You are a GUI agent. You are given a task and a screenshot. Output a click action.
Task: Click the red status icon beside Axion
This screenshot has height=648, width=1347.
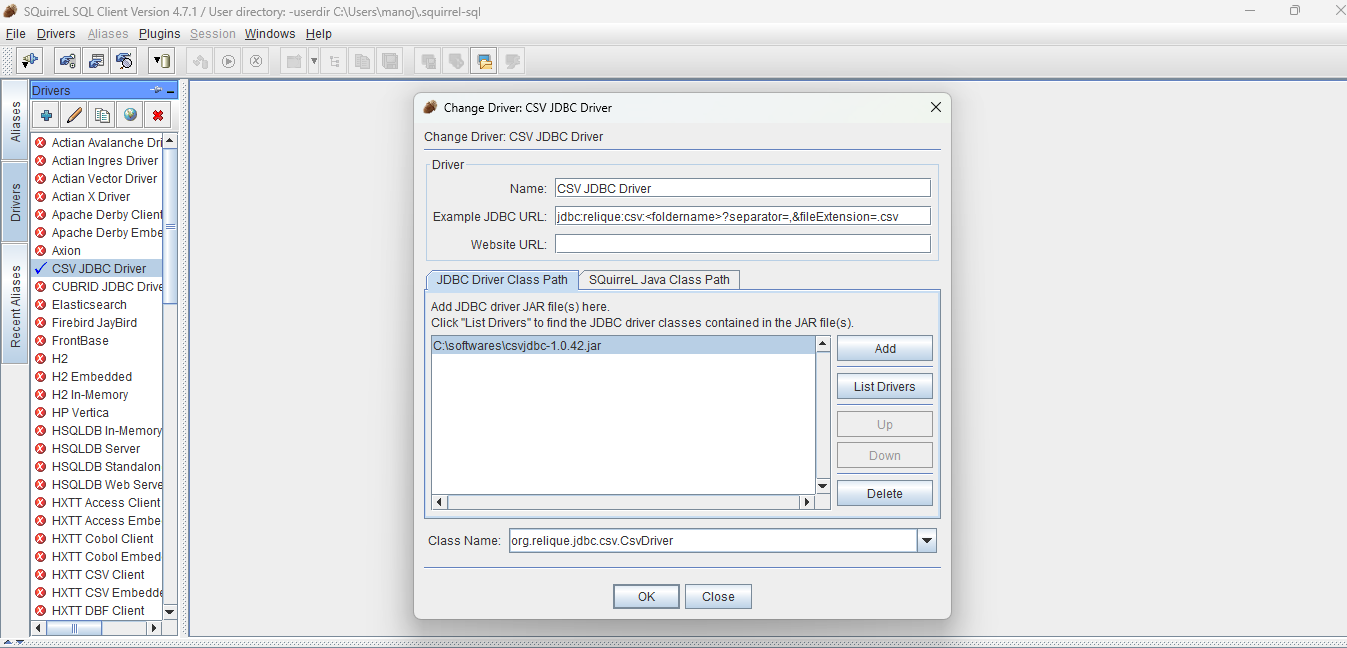41,250
